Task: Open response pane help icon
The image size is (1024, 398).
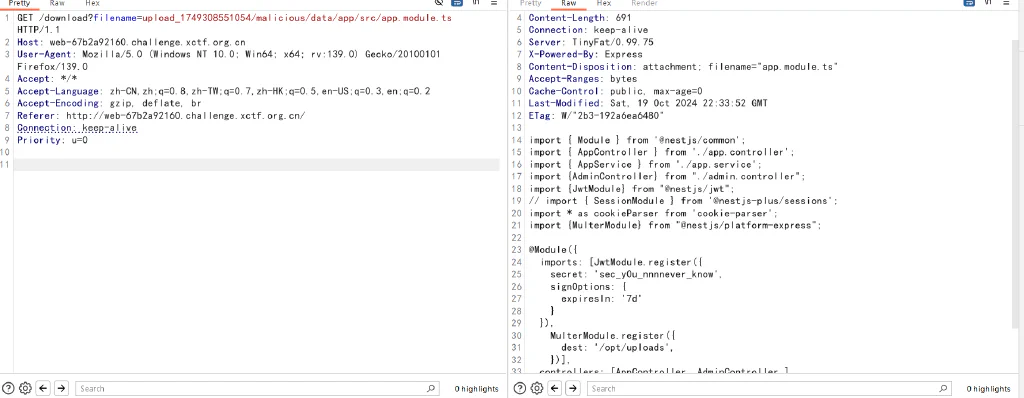Action: click(520, 388)
